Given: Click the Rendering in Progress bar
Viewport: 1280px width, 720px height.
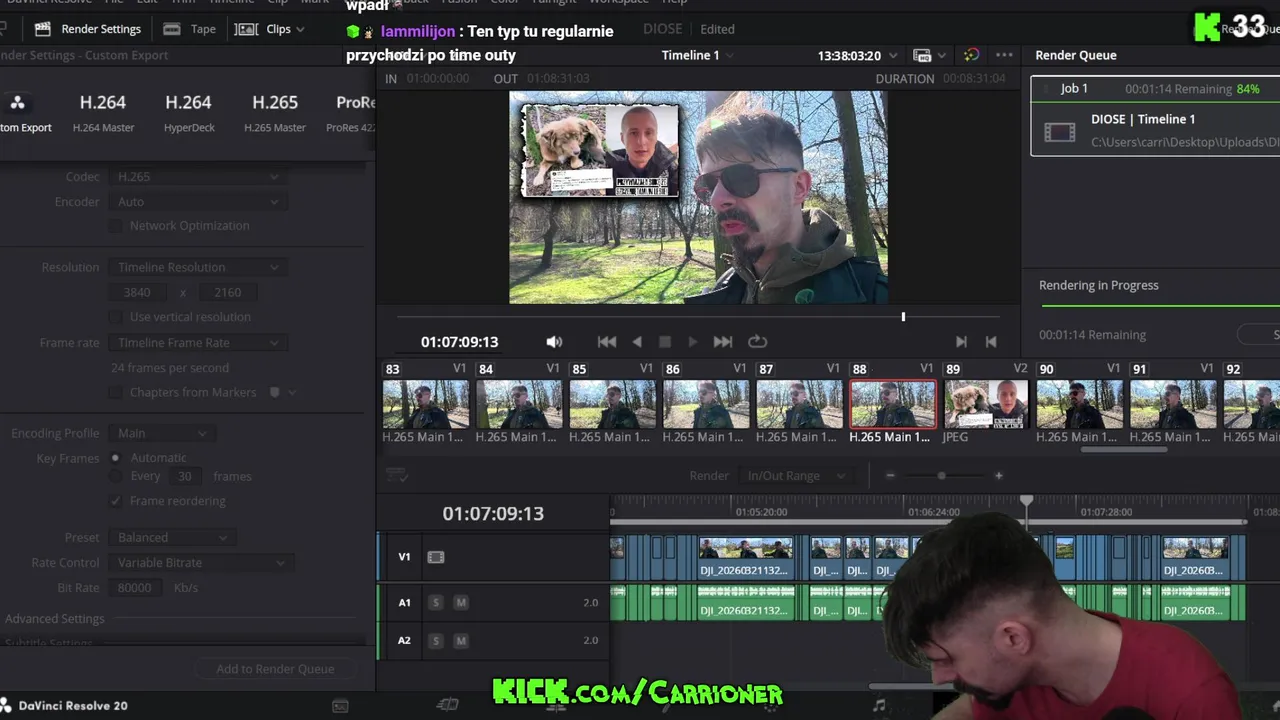Looking at the screenshot, I should click(1160, 306).
